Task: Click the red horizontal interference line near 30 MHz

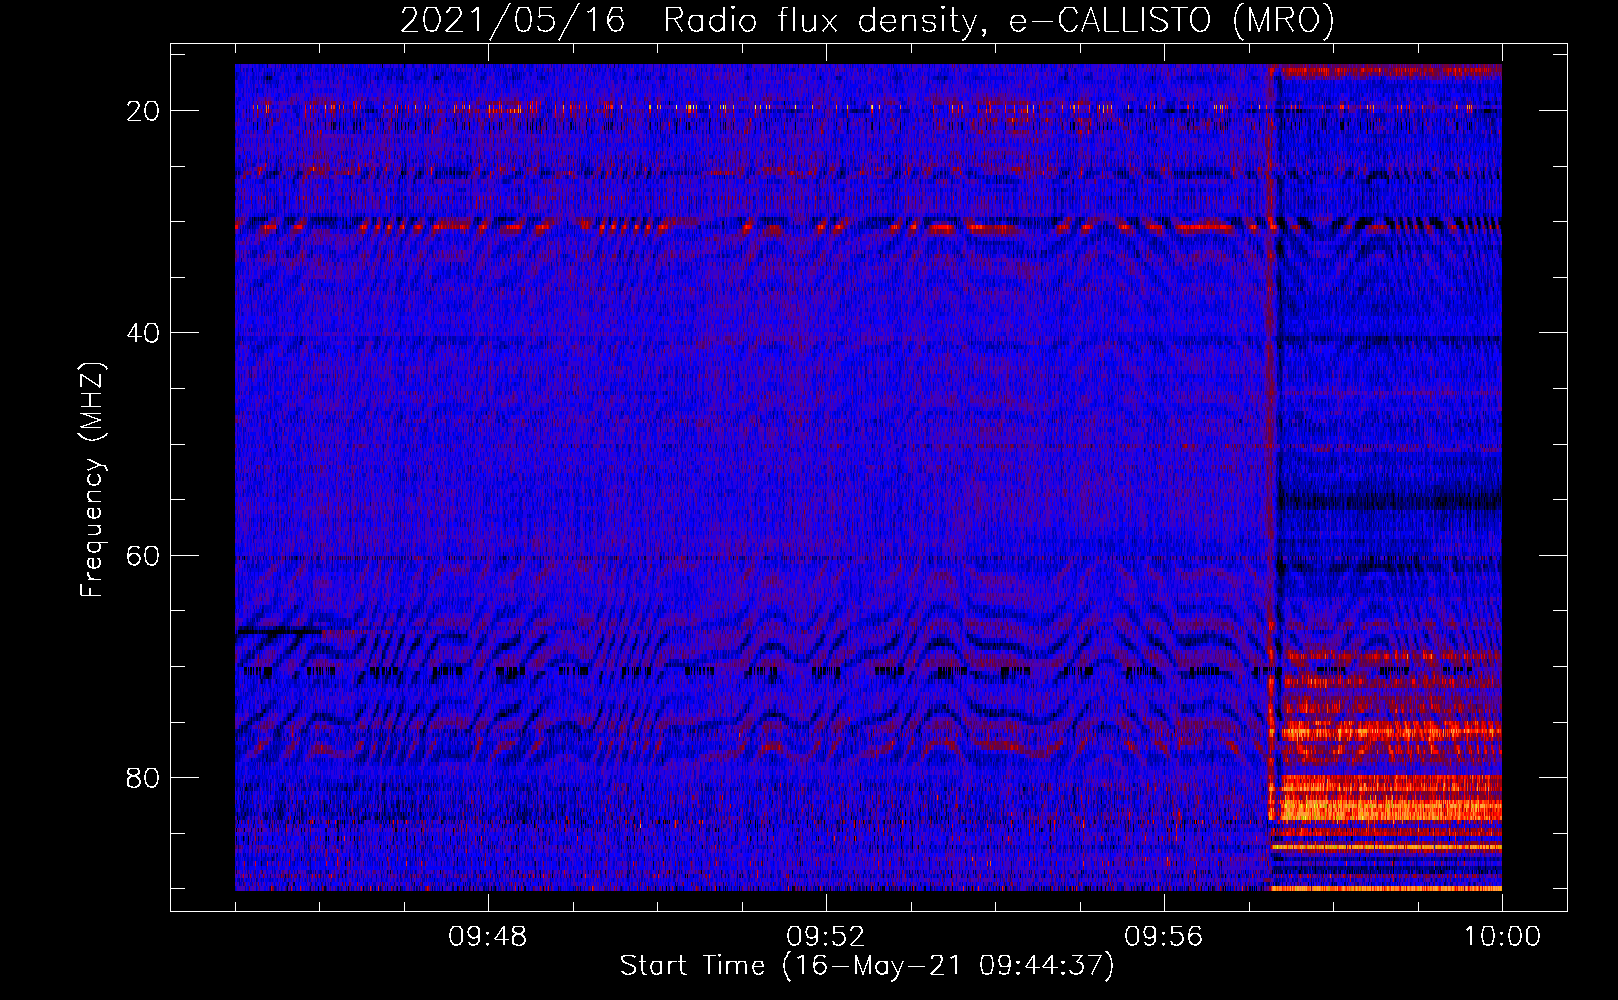Action: [868, 228]
